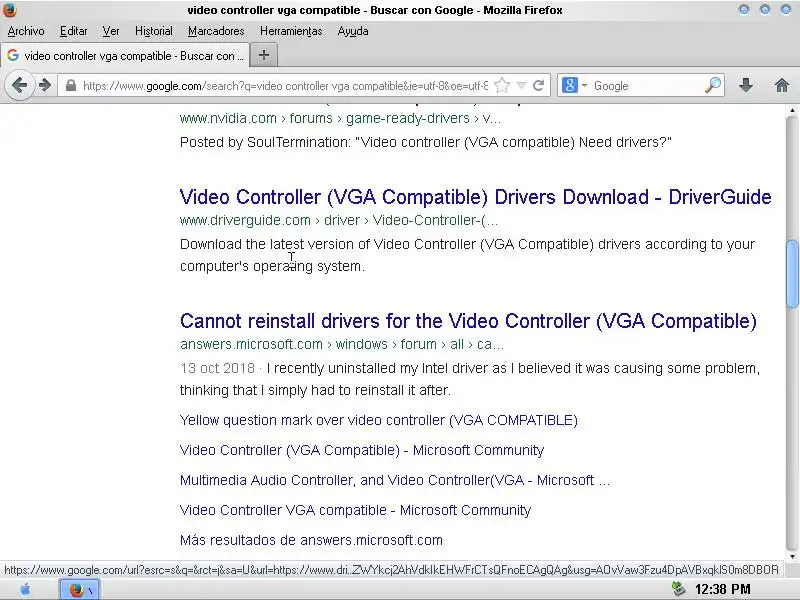Click the URL address bar field
Viewport: 800px width, 600px height.
point(286,86)
